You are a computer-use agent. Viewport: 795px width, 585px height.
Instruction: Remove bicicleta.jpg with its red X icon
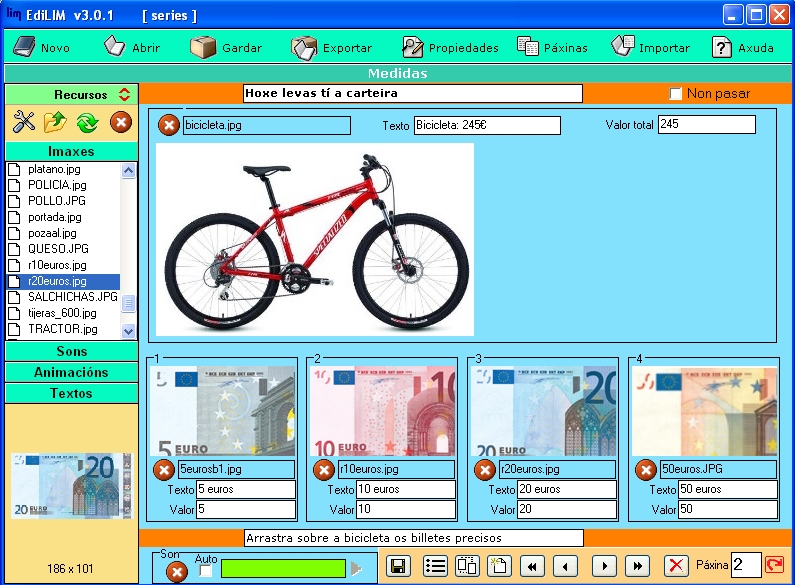click(170, 125)
